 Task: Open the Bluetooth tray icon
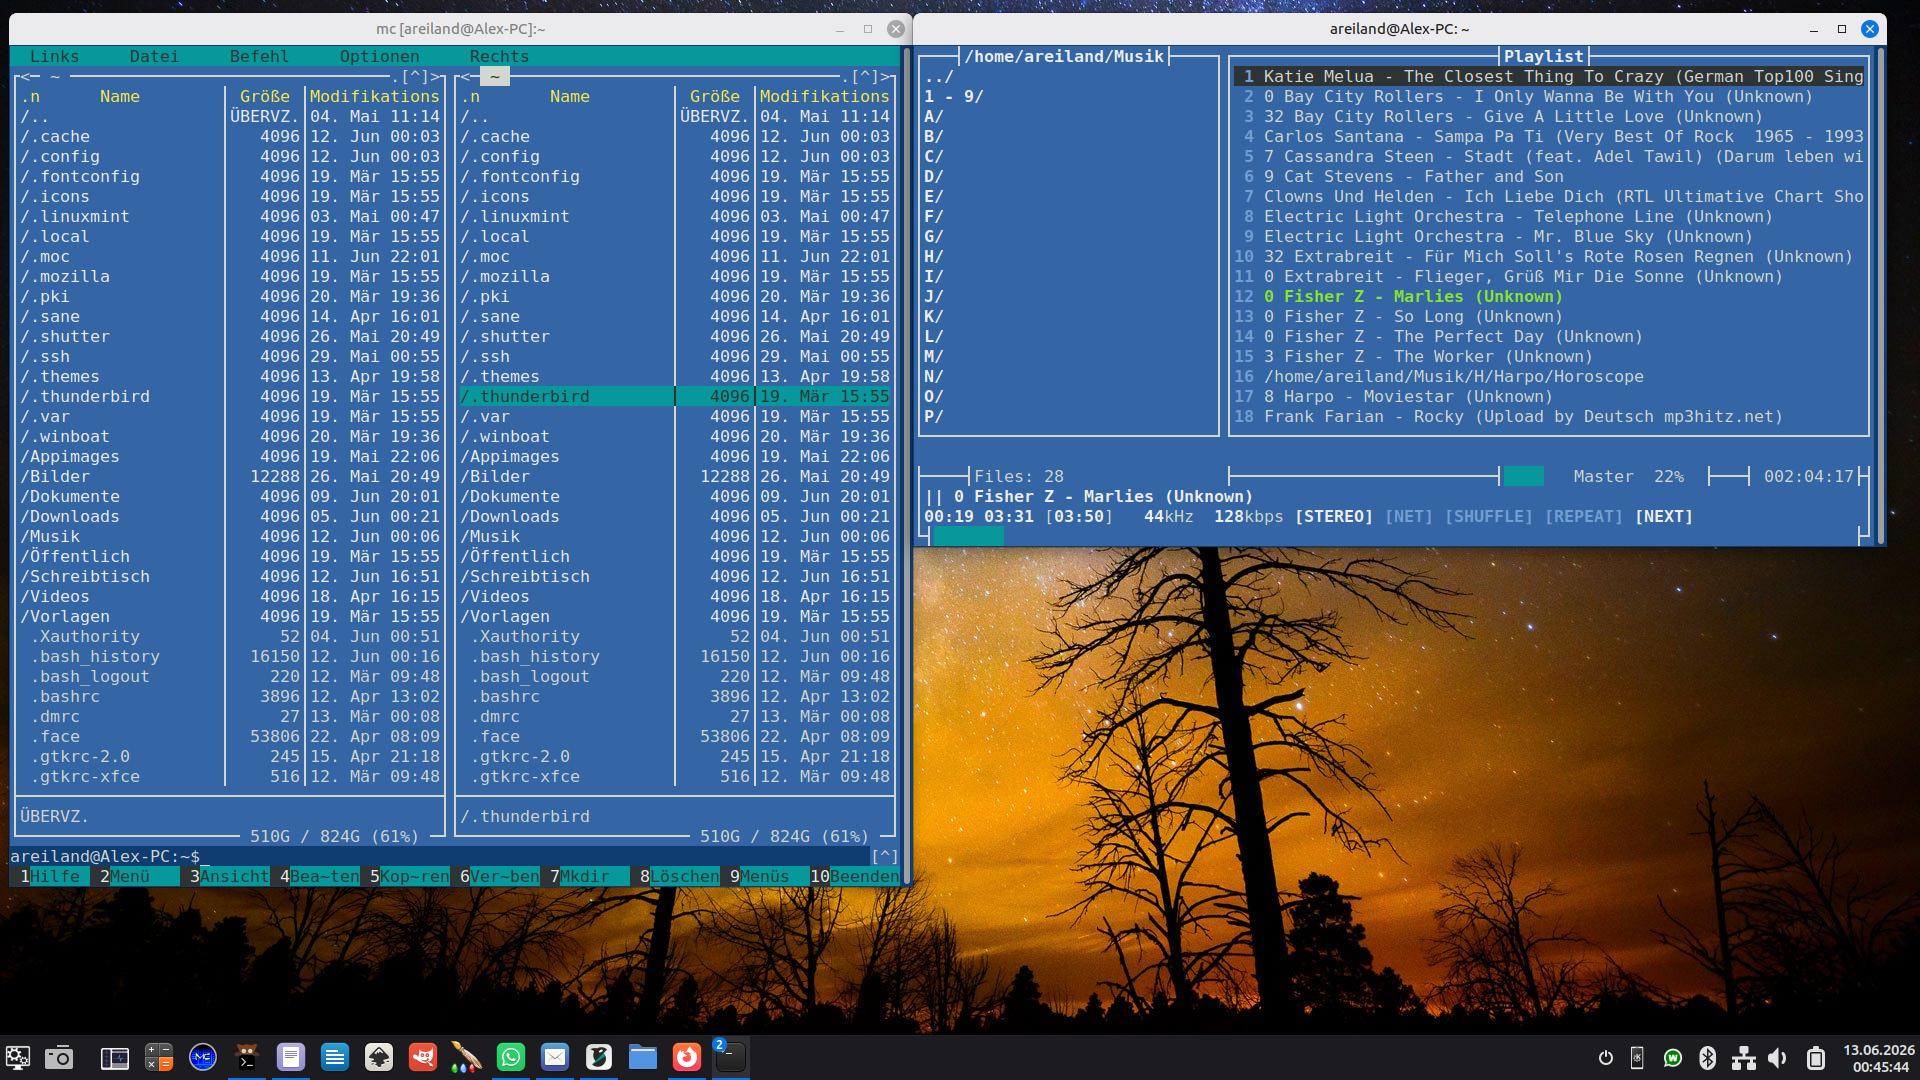click(1708, 1058)
